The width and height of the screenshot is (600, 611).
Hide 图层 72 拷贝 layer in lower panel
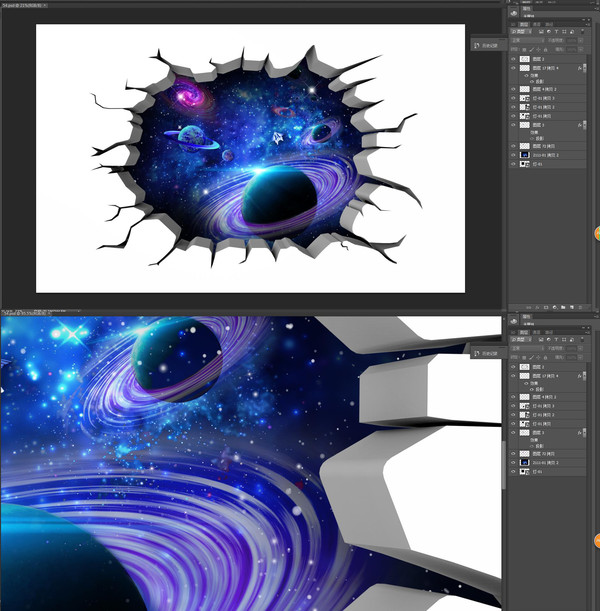(513, 454)
